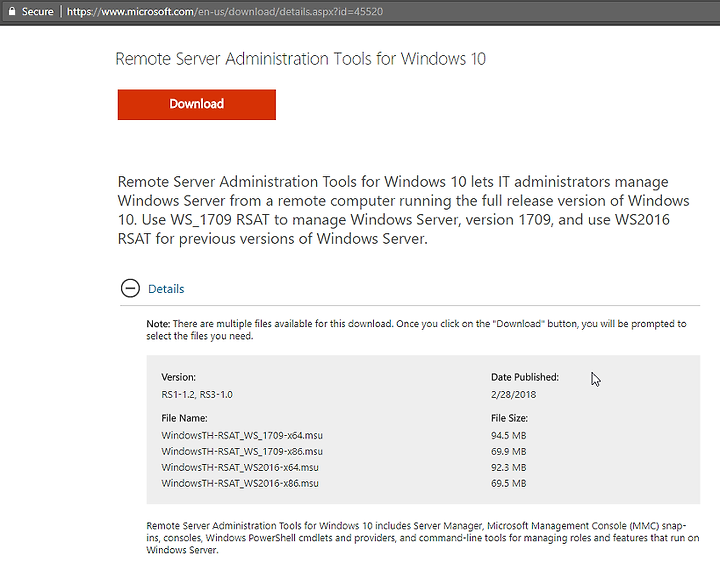Click the version value RS1-1.2, RS3-1.0

[x=197, y=394]
